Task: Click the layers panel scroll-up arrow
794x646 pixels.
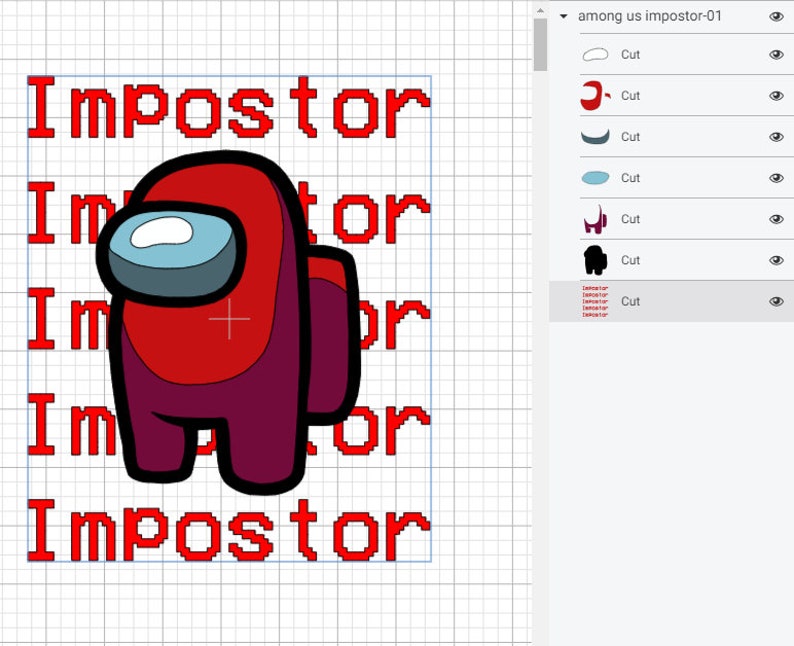Action: (x=540, y=10)
